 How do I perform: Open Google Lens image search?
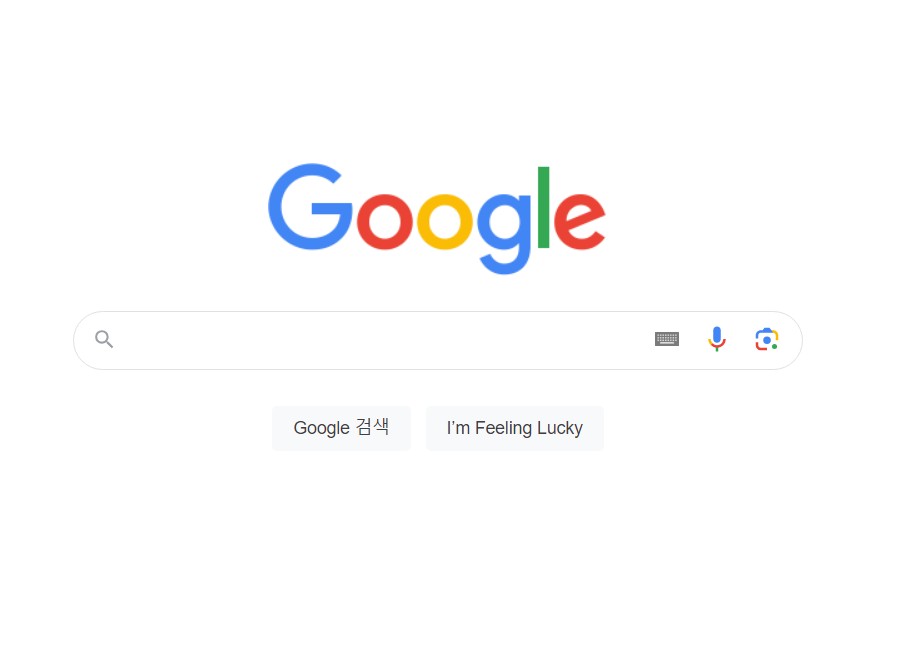point(767,340)
